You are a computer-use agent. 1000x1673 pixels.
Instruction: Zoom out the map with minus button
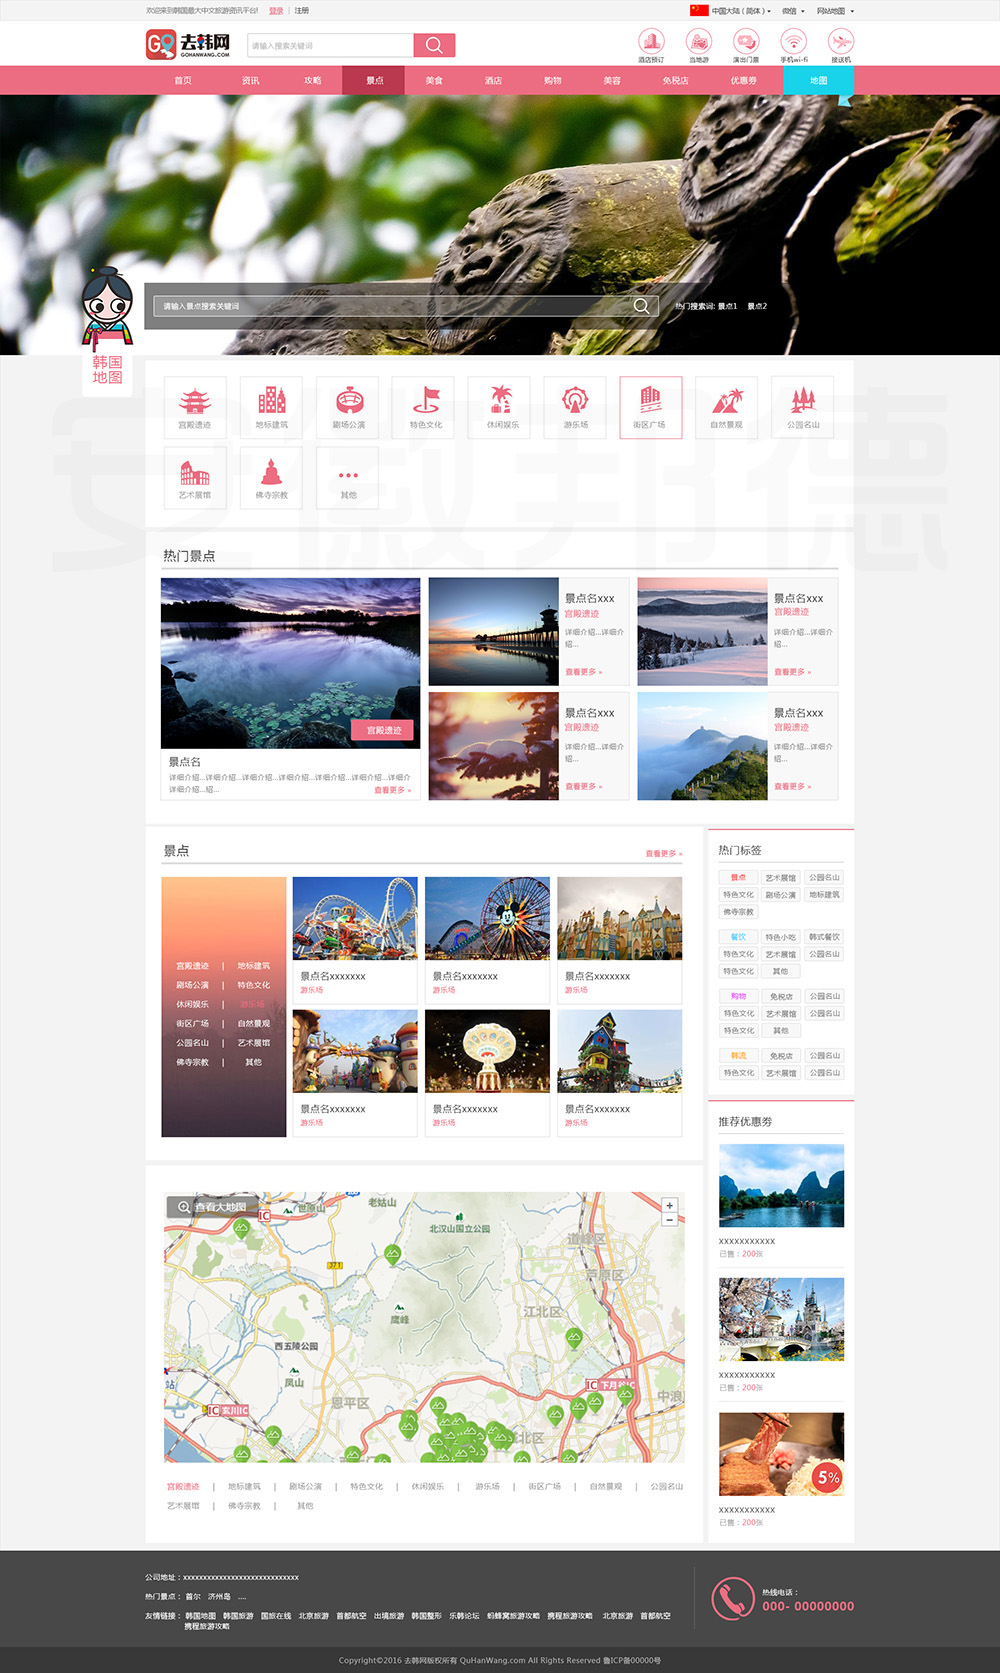tap(669, 1220)
